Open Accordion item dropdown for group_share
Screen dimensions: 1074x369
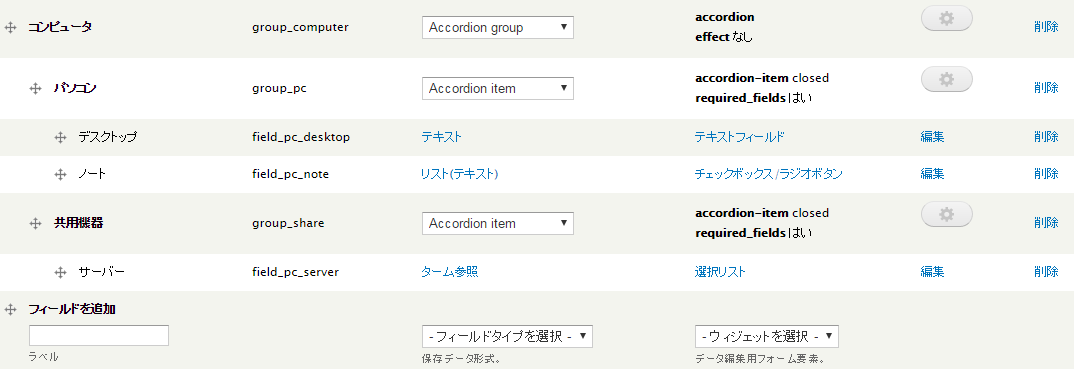(x=498, y=223)
